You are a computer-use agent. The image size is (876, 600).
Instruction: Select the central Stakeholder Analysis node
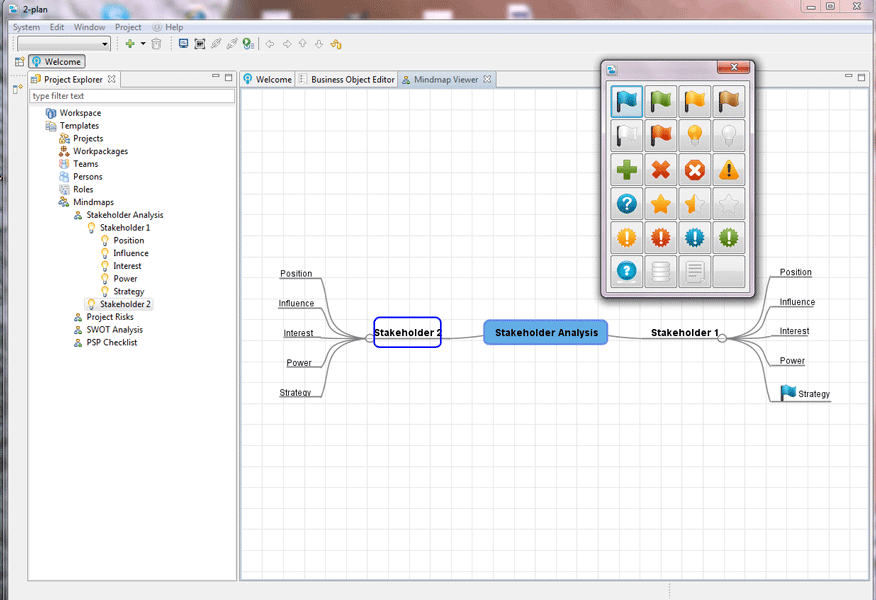tap(546, 333)
